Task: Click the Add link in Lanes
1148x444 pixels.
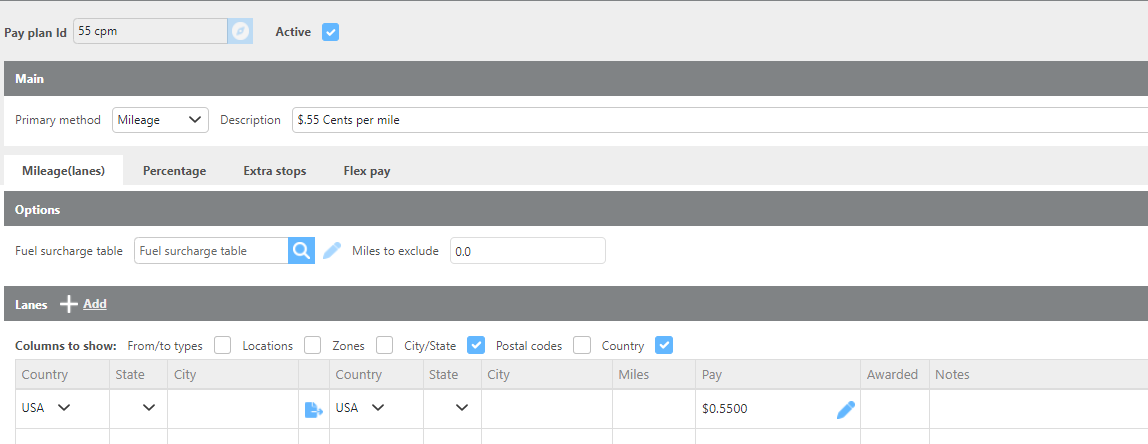Action: pos(95,304)
